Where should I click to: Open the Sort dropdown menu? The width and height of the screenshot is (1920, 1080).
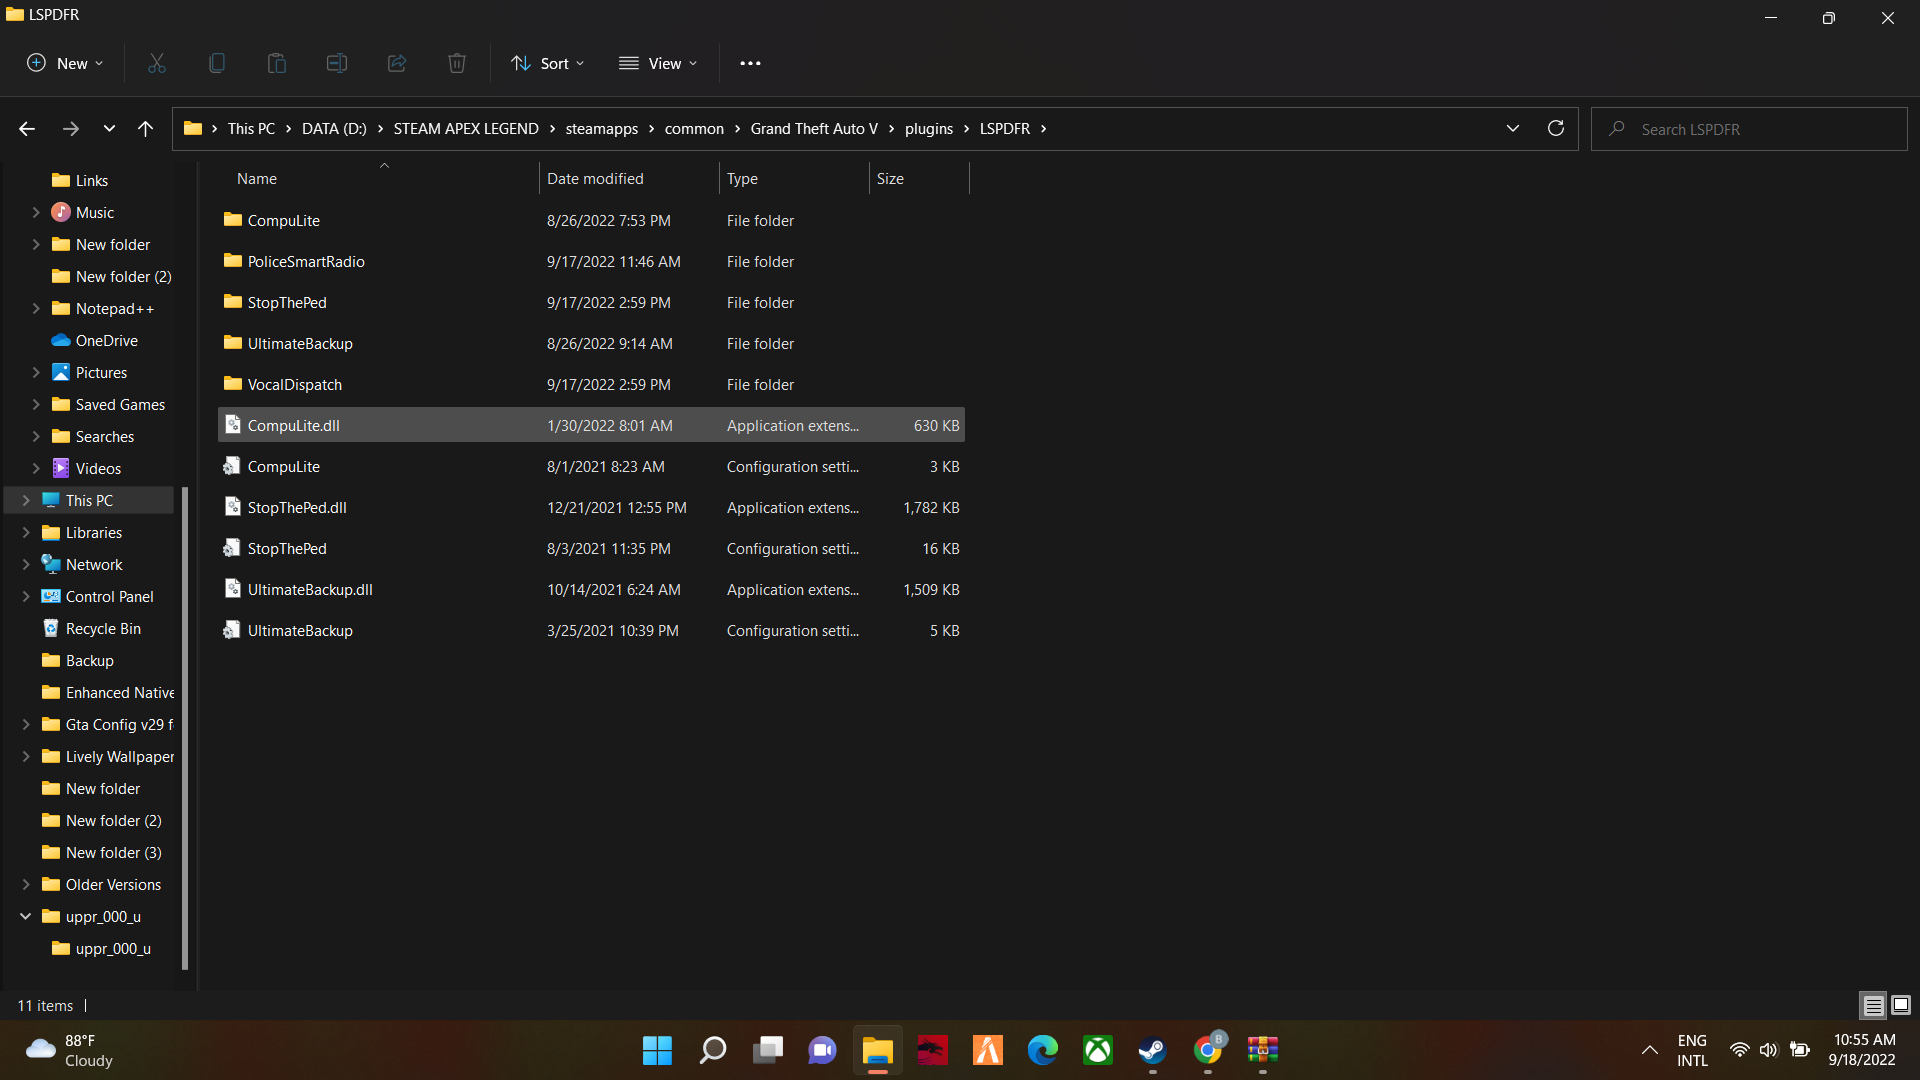point(547,63)
